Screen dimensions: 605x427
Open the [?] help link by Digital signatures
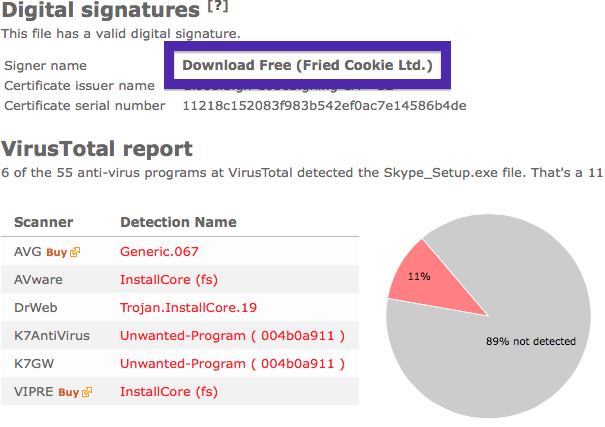218,7
